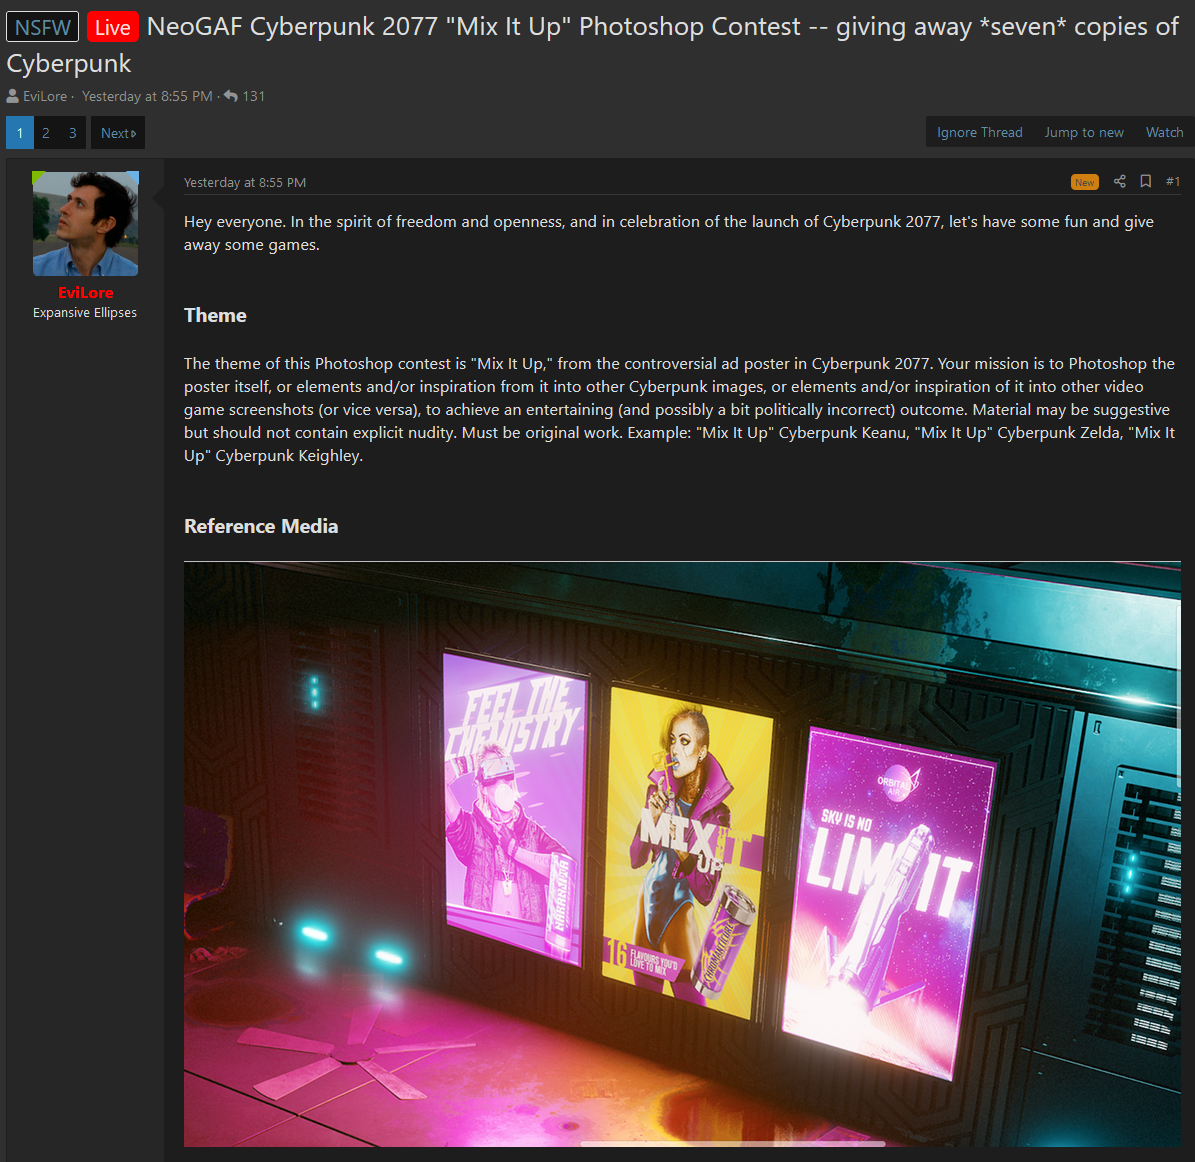
Task: Watch this thread
Action: (x=1165, y=132)
